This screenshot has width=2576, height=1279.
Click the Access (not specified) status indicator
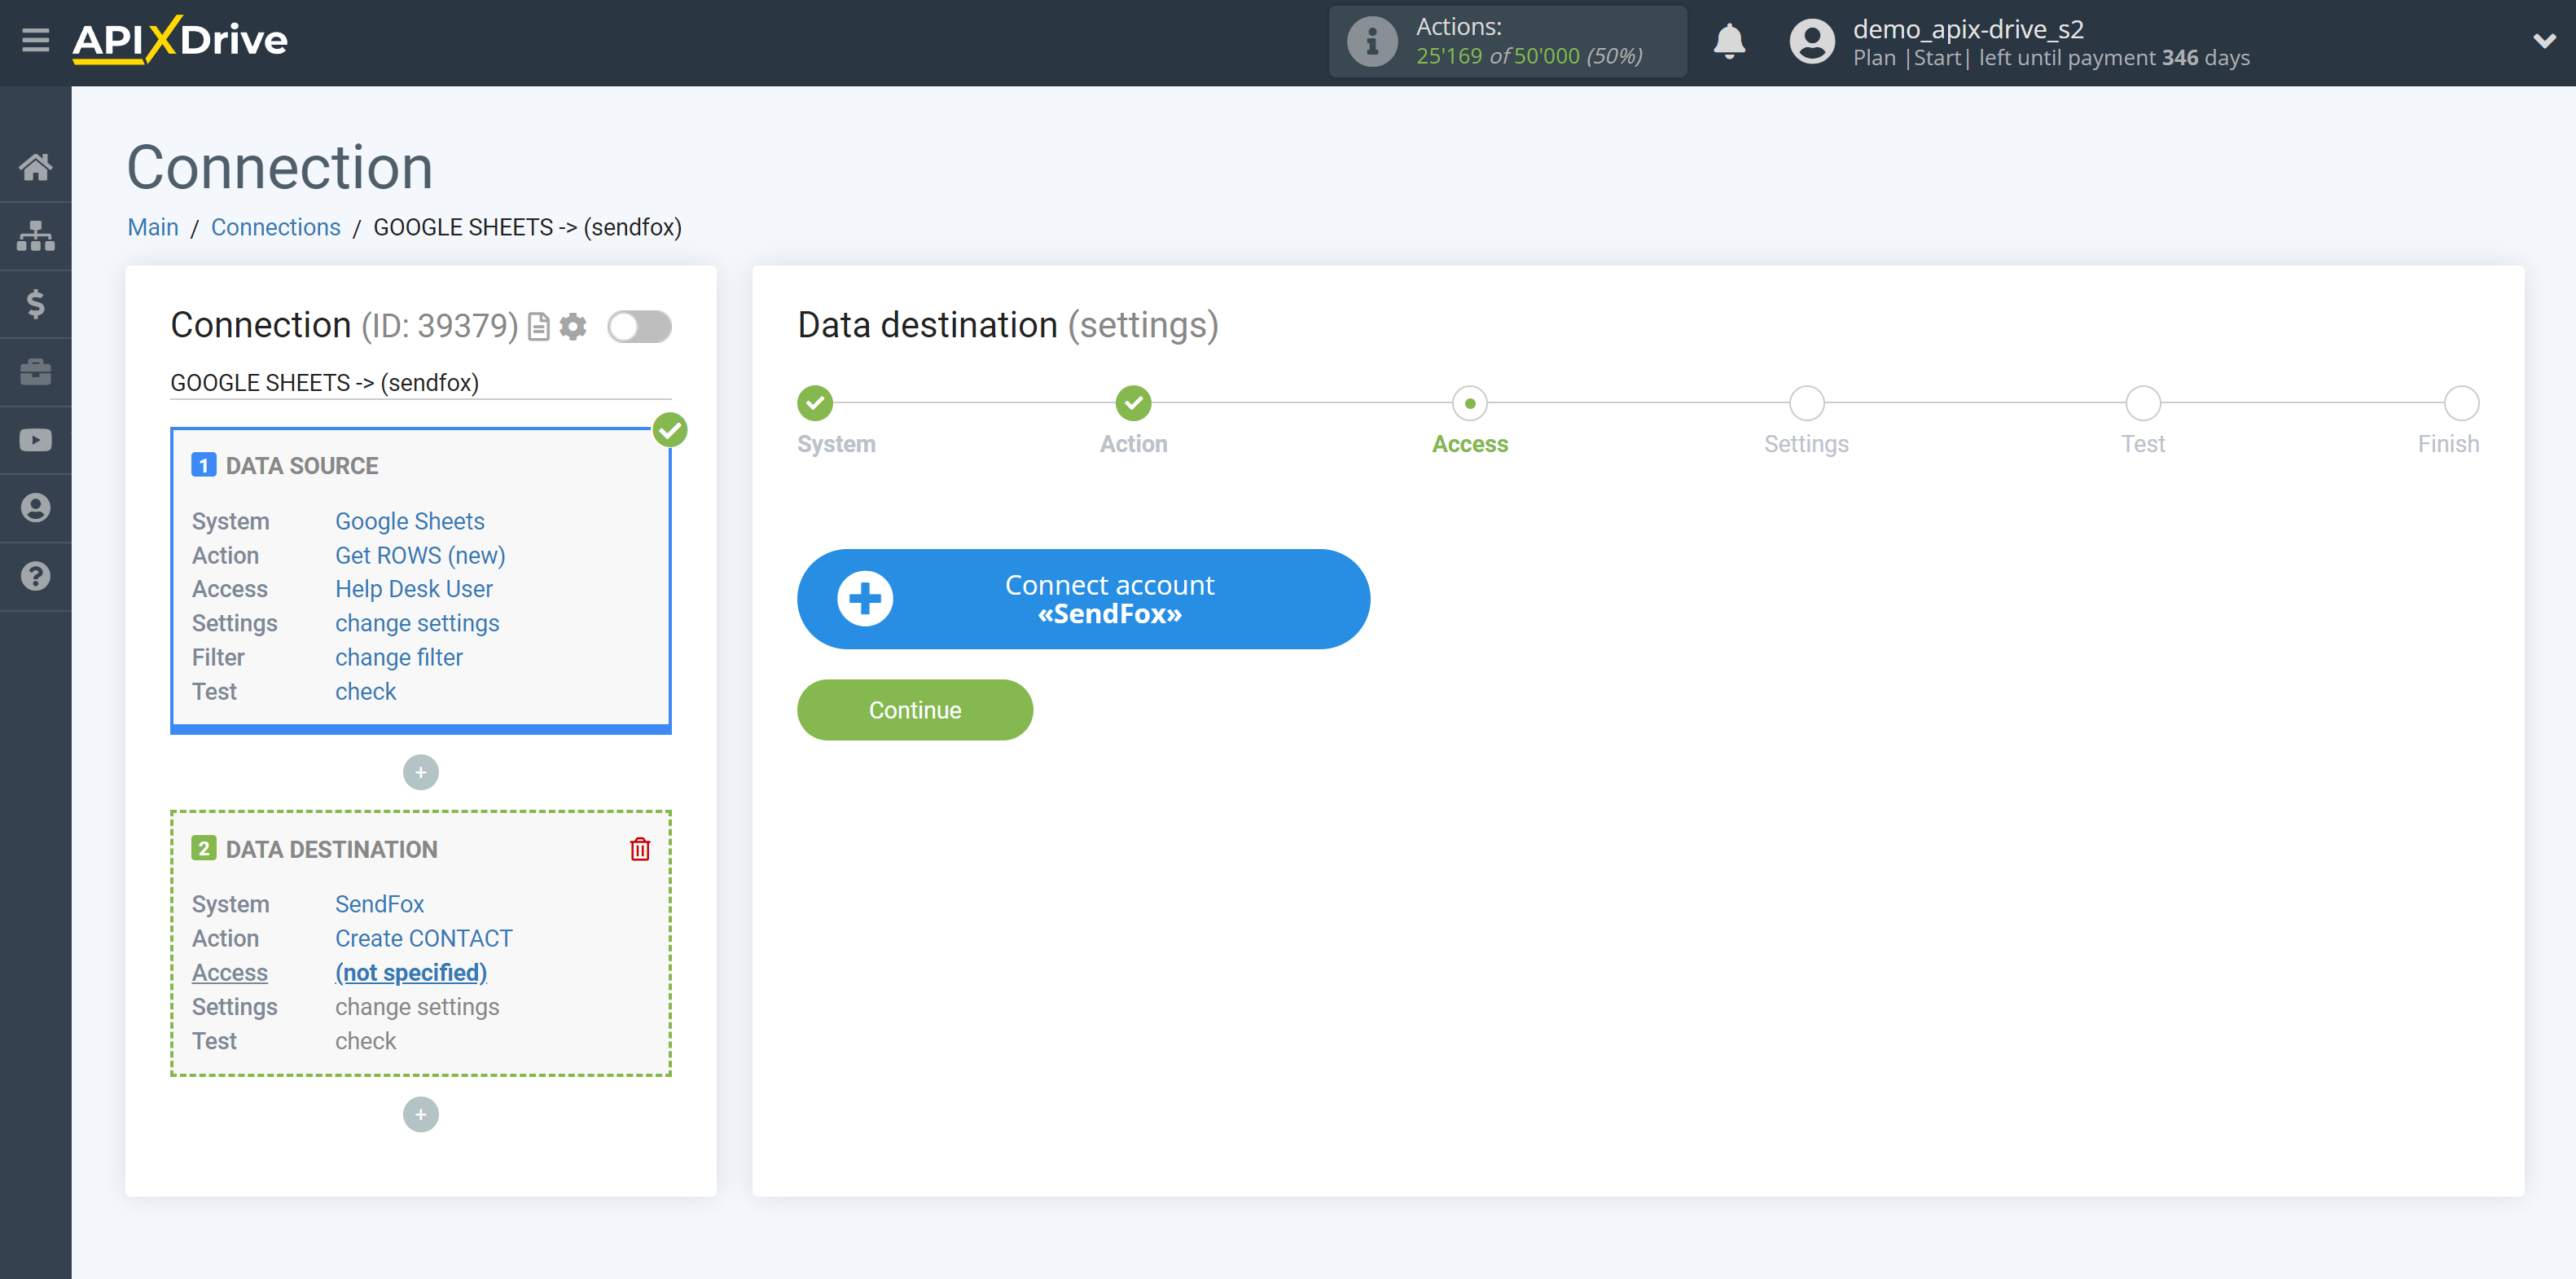(410, 972)
